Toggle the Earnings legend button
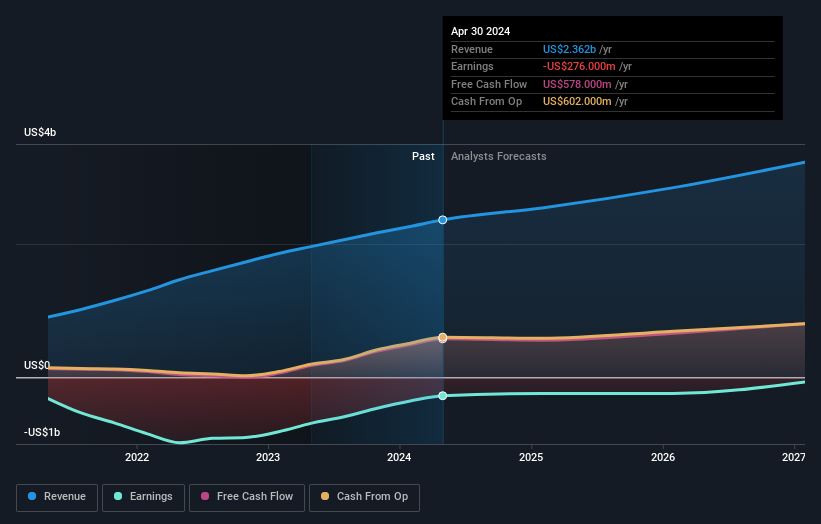 click(143, 497)
